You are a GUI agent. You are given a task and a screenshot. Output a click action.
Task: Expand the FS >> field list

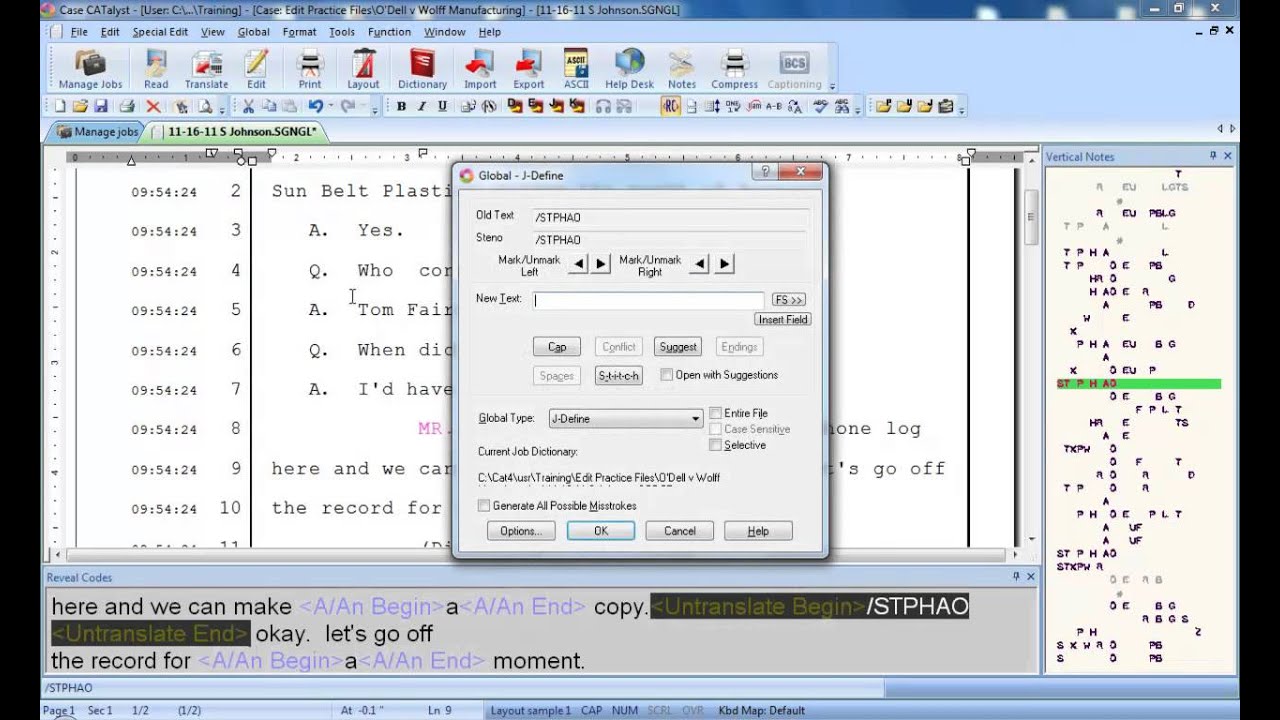788,300
